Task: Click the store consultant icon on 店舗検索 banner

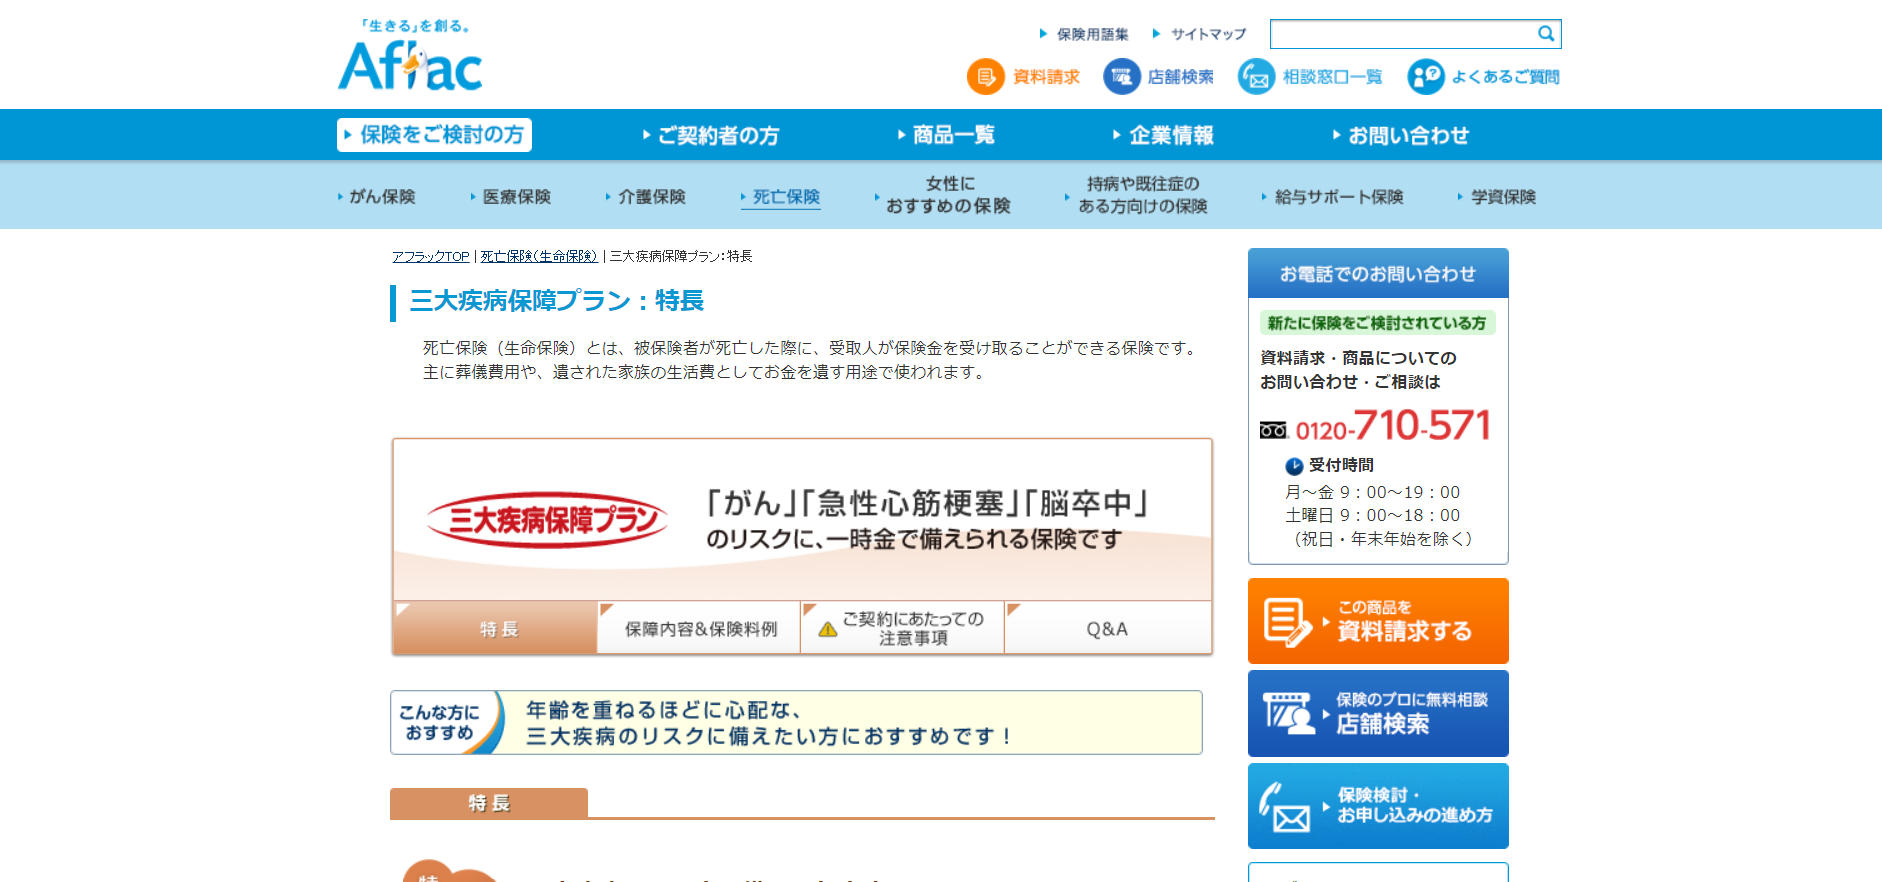Action: pyautogui.click(x=1288, y=713)
